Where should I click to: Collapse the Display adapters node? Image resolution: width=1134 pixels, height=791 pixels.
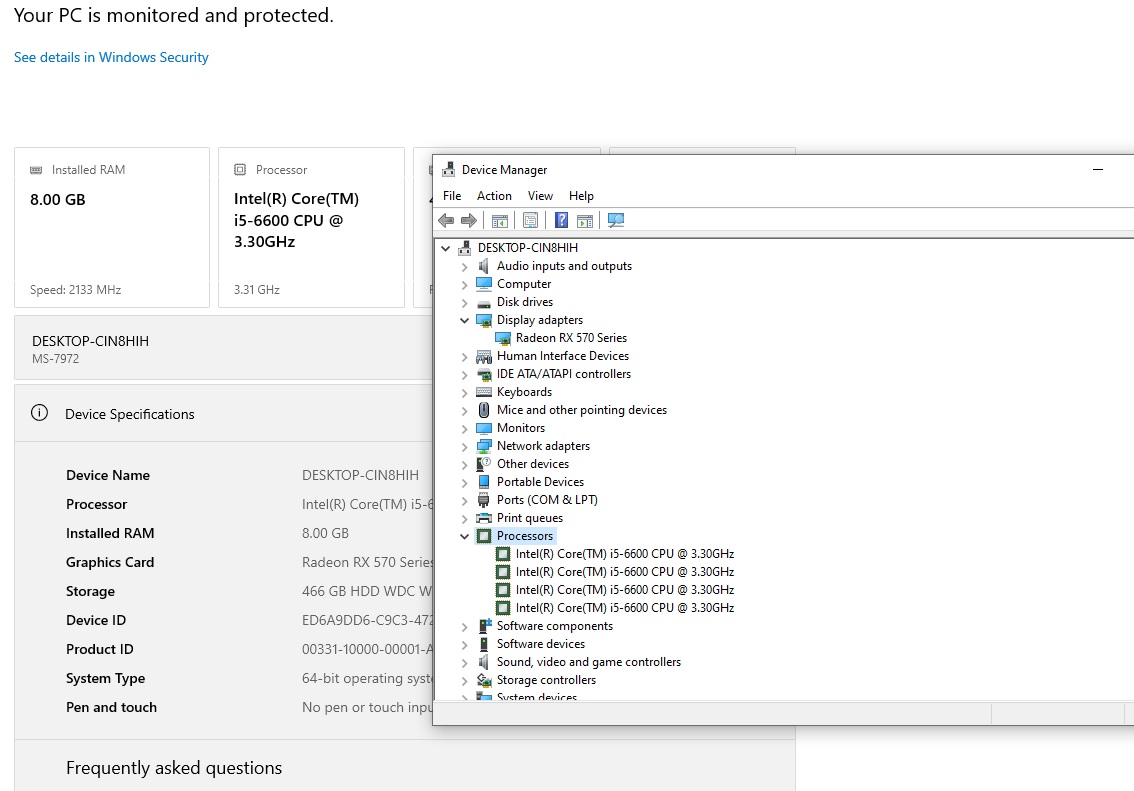tap(464, 320)
